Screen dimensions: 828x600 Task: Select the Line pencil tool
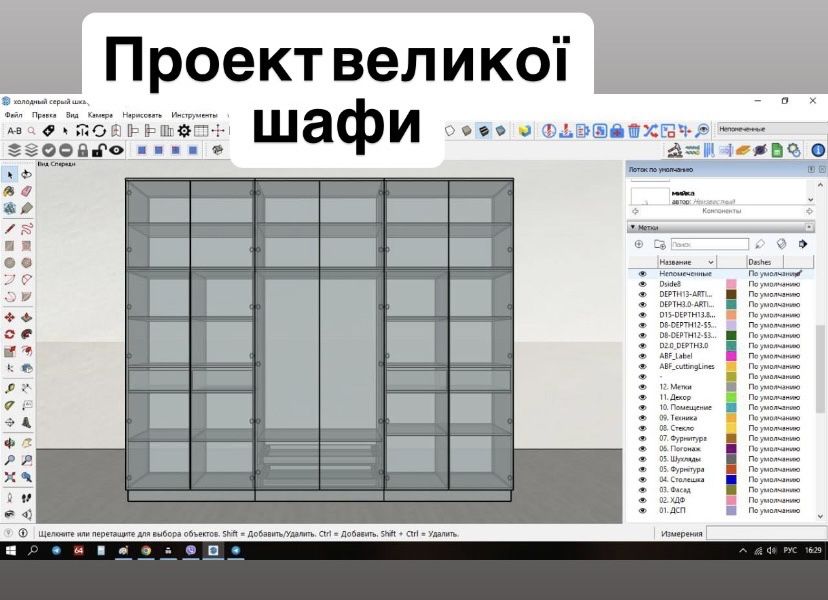[10, 229]
